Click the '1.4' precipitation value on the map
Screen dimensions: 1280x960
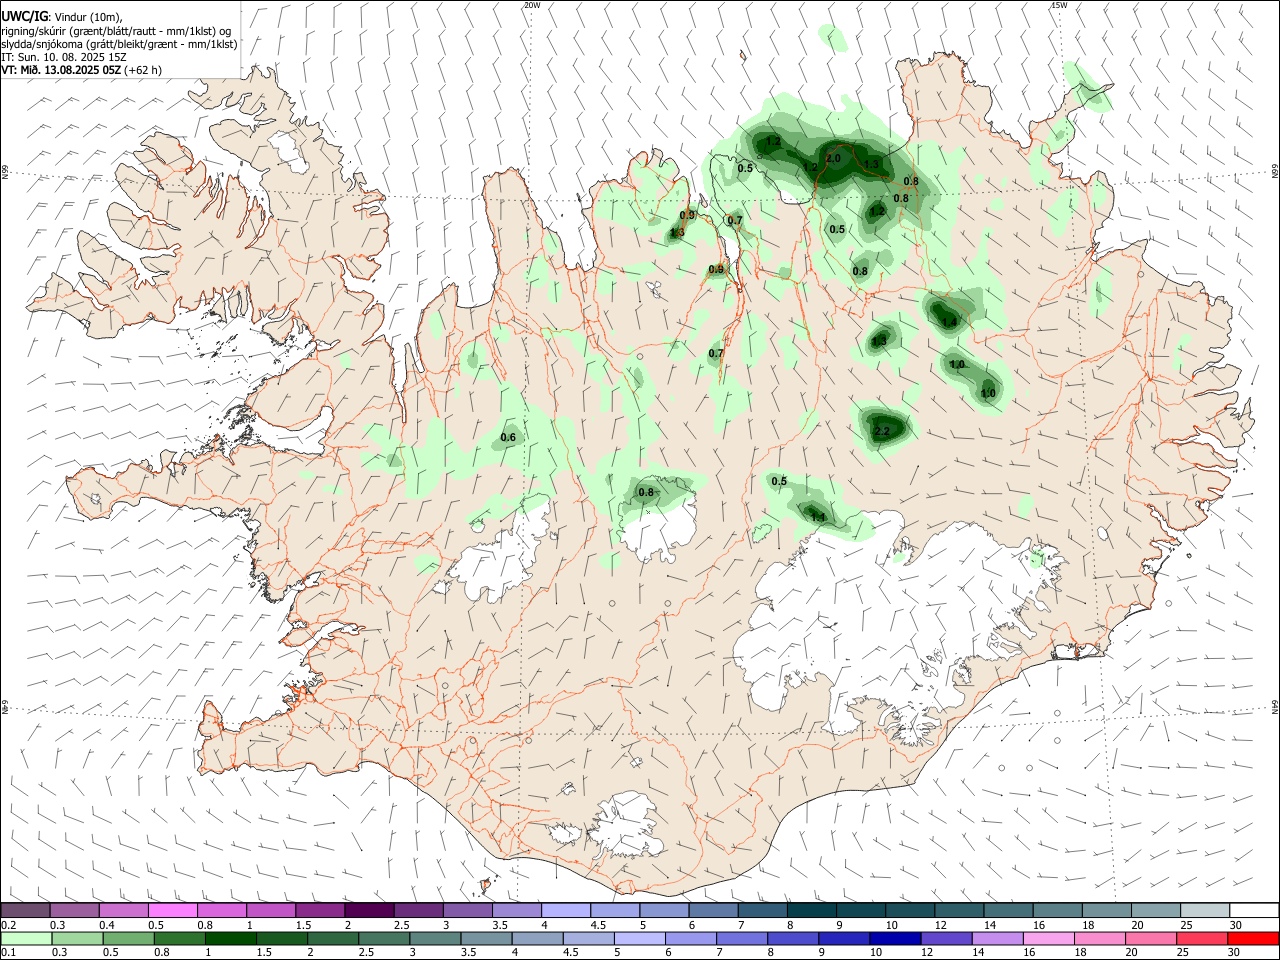[x=949, y=321]
